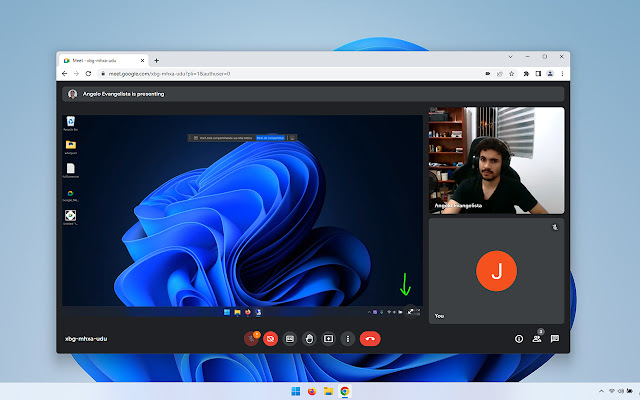
Task: Go forward in Chrome
Action: 76,73
